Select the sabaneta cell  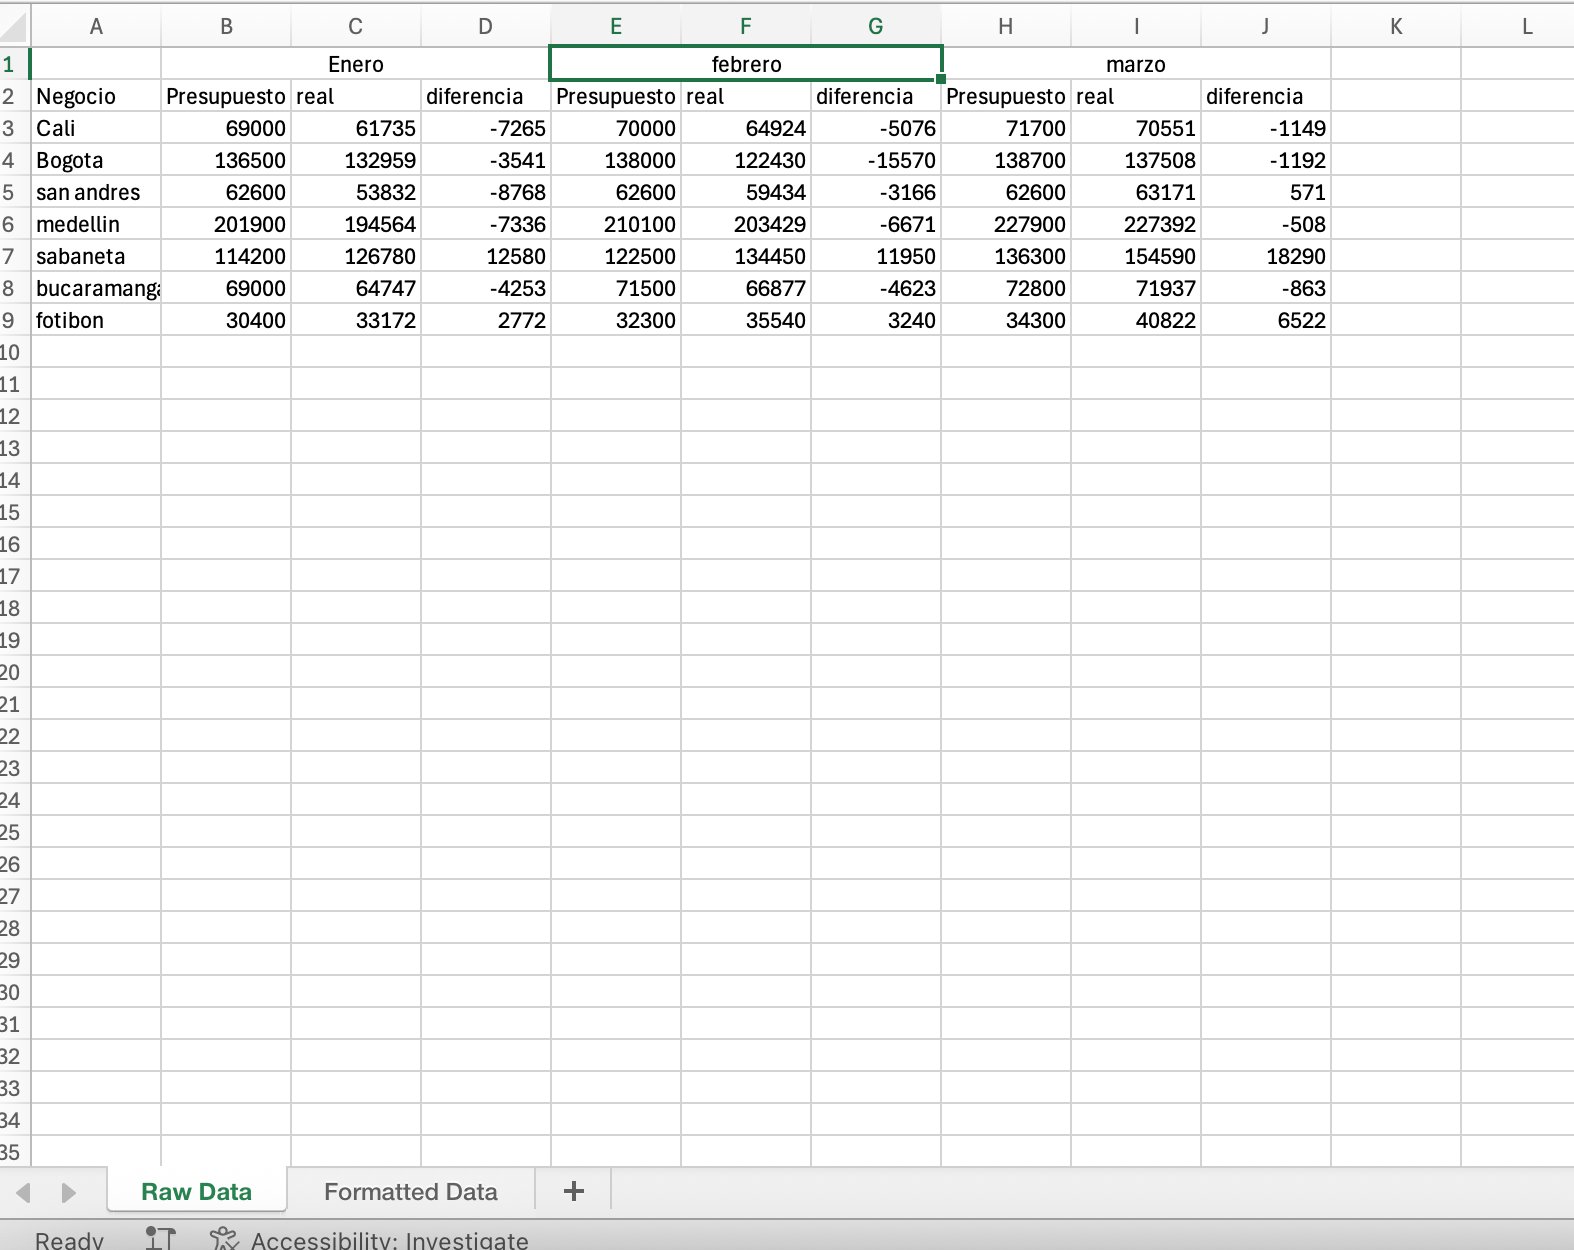click(x=96, y=256)
